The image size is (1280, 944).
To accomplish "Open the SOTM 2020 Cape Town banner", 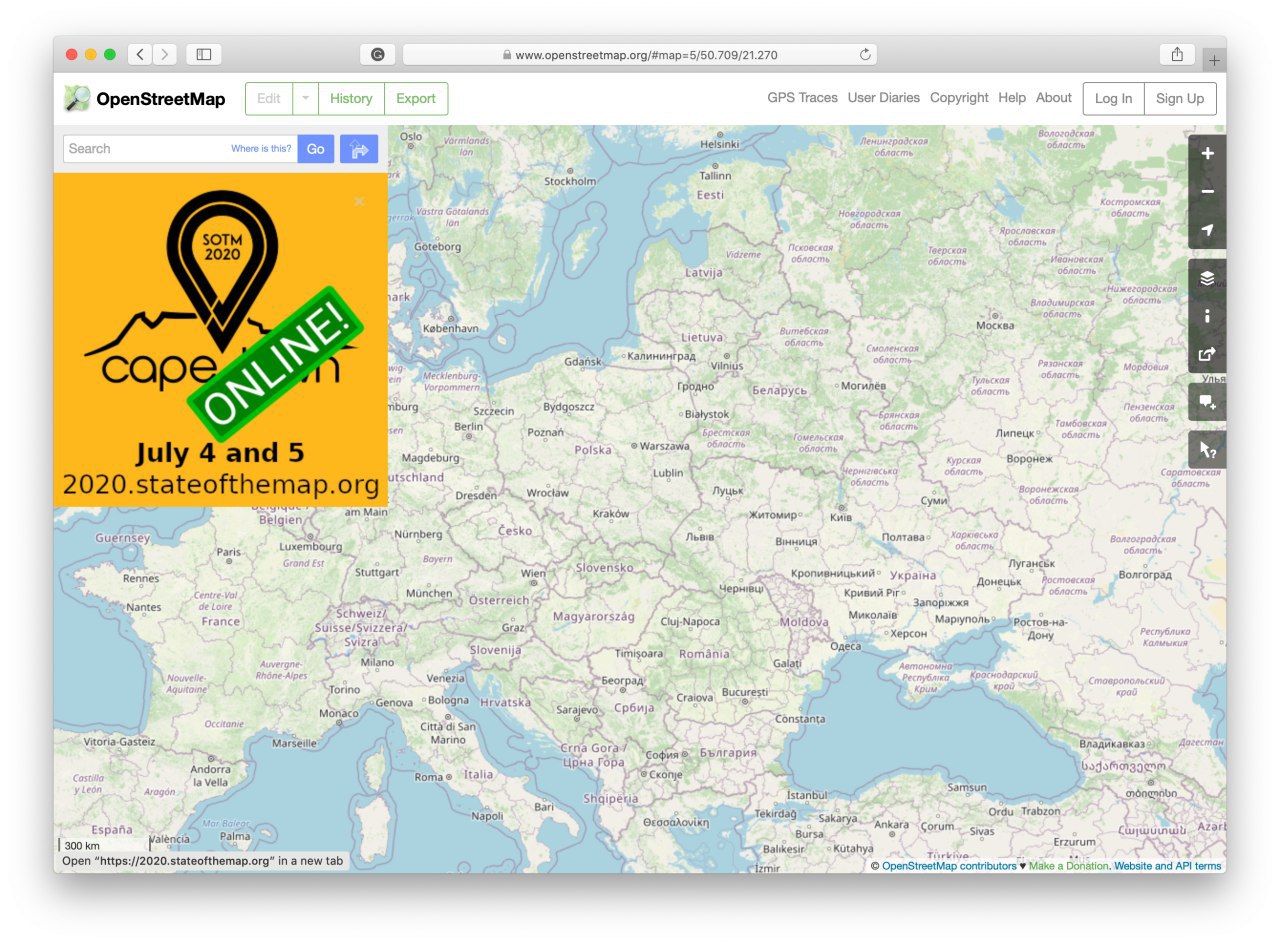I will pyautogui.click(x=220, y=340).
